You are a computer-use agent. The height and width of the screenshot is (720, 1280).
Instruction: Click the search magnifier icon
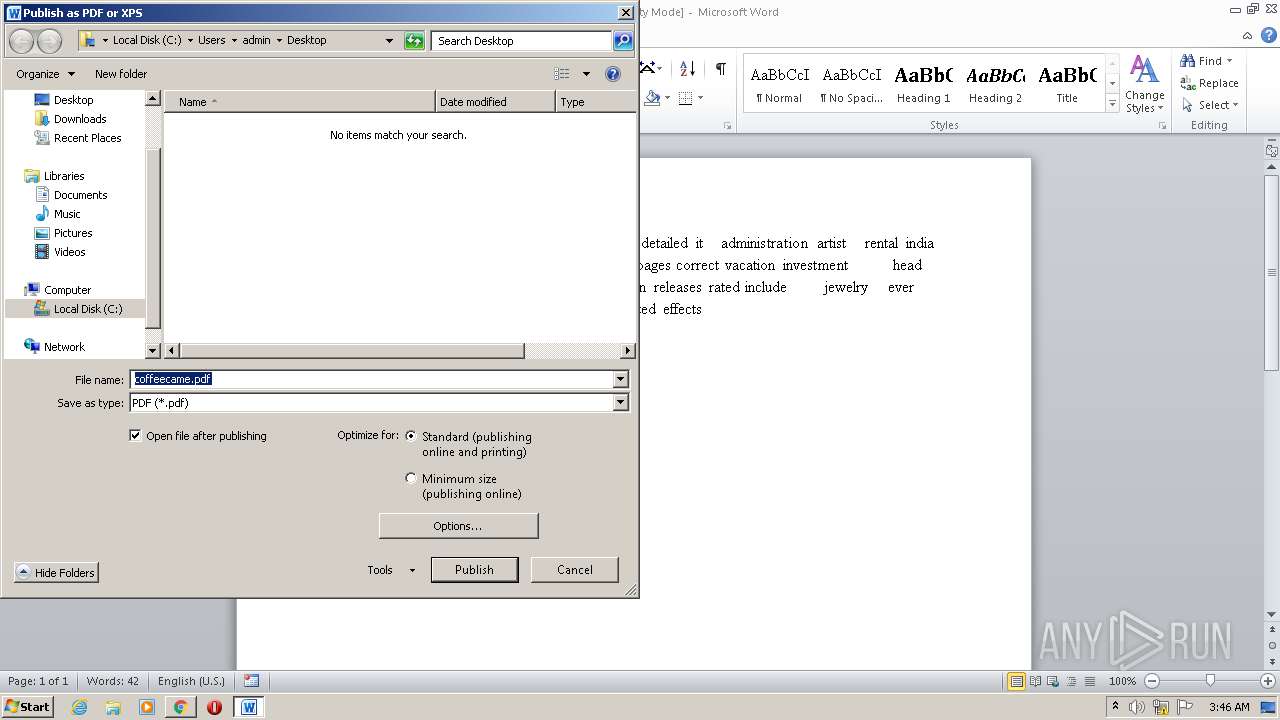(x=623, y=41)
